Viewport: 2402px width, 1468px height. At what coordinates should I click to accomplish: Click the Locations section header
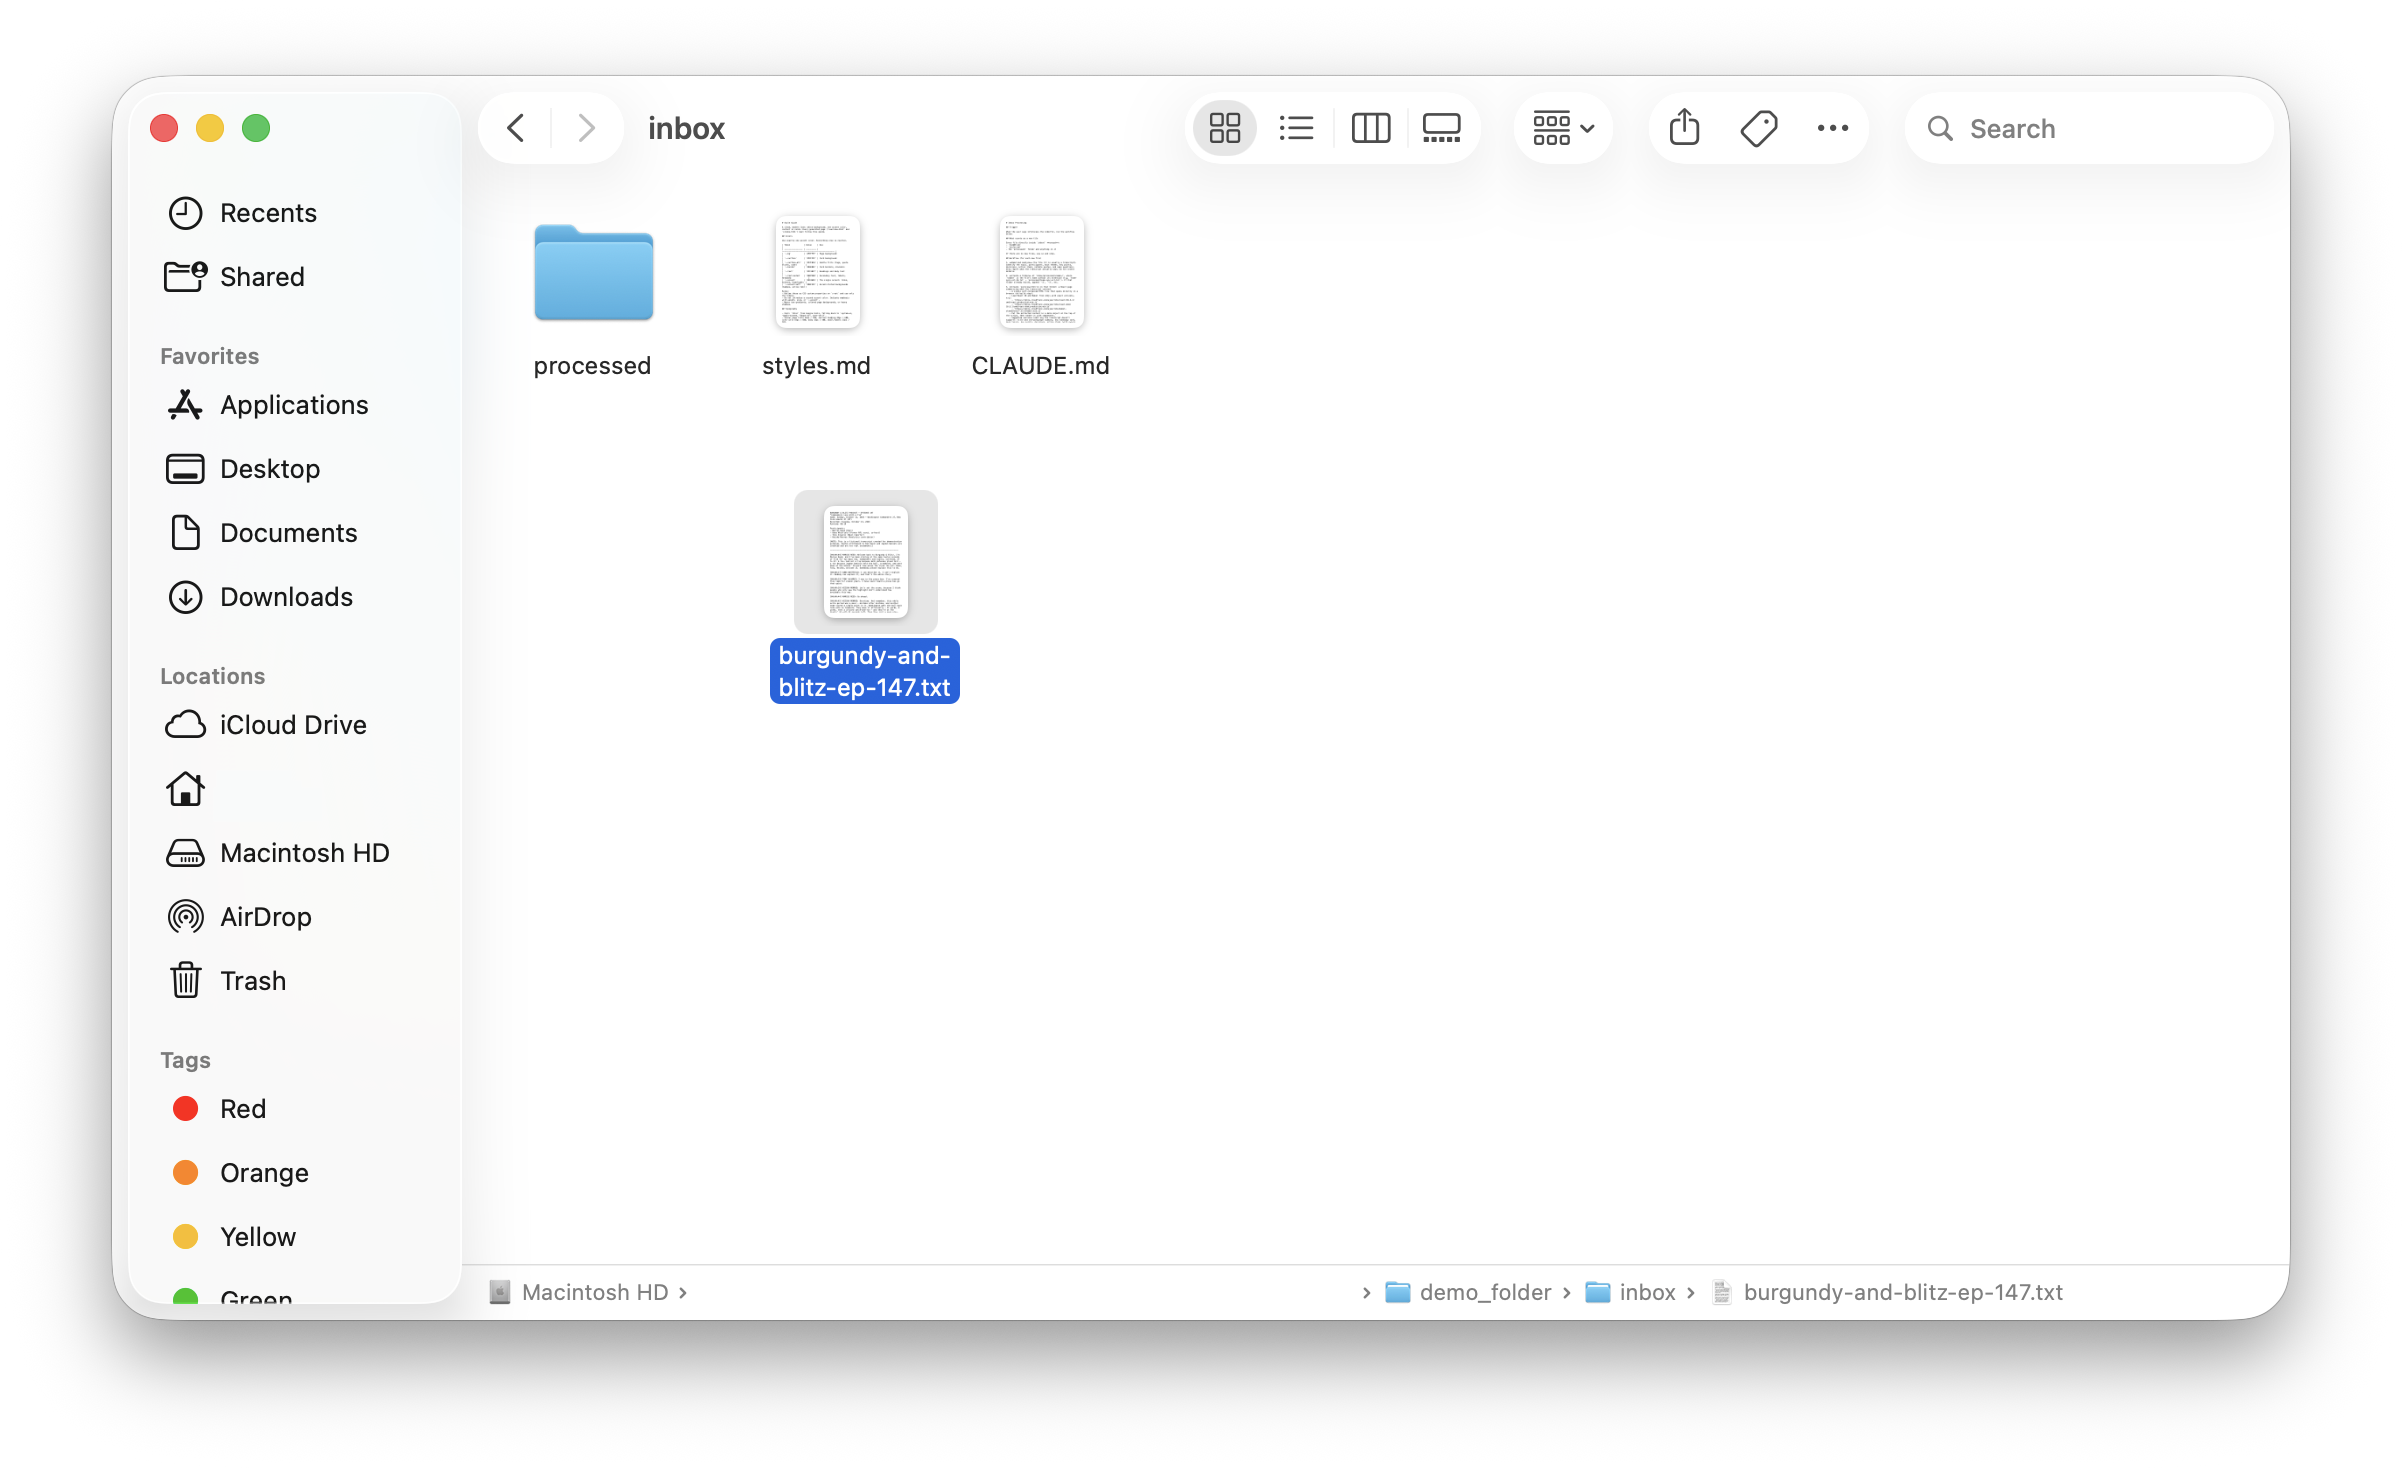click(x=213, y=676)
